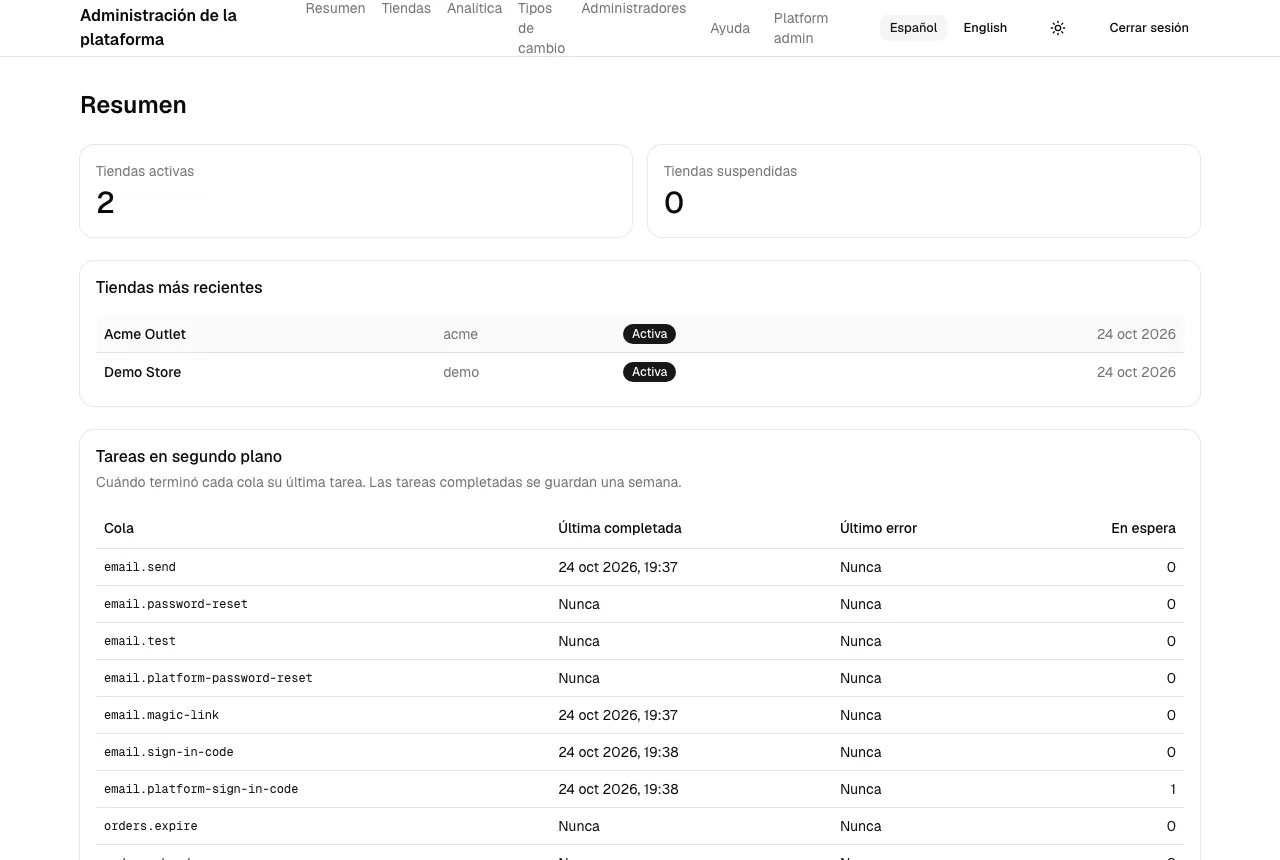Screen dimensions: 1280x860
Task: Open the Demo Store row
Action: (640, 372)
